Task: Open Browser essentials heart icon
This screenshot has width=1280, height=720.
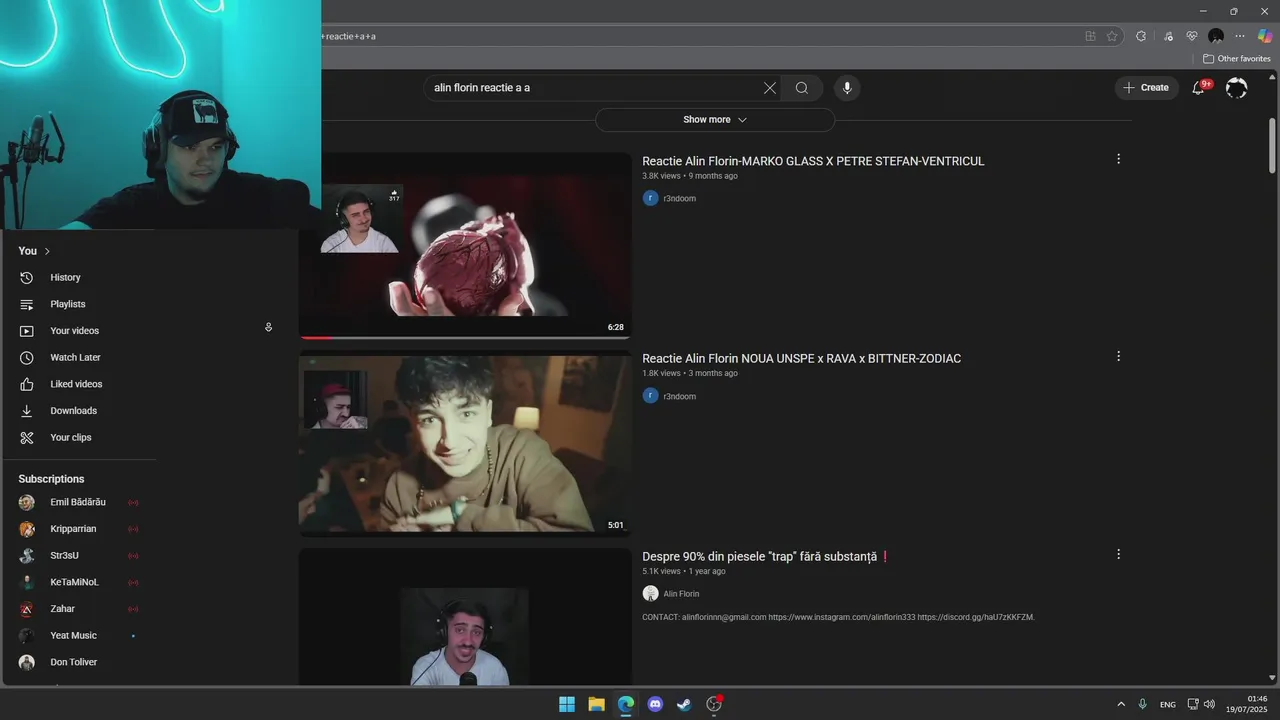Action: [x=1192, y=36]
